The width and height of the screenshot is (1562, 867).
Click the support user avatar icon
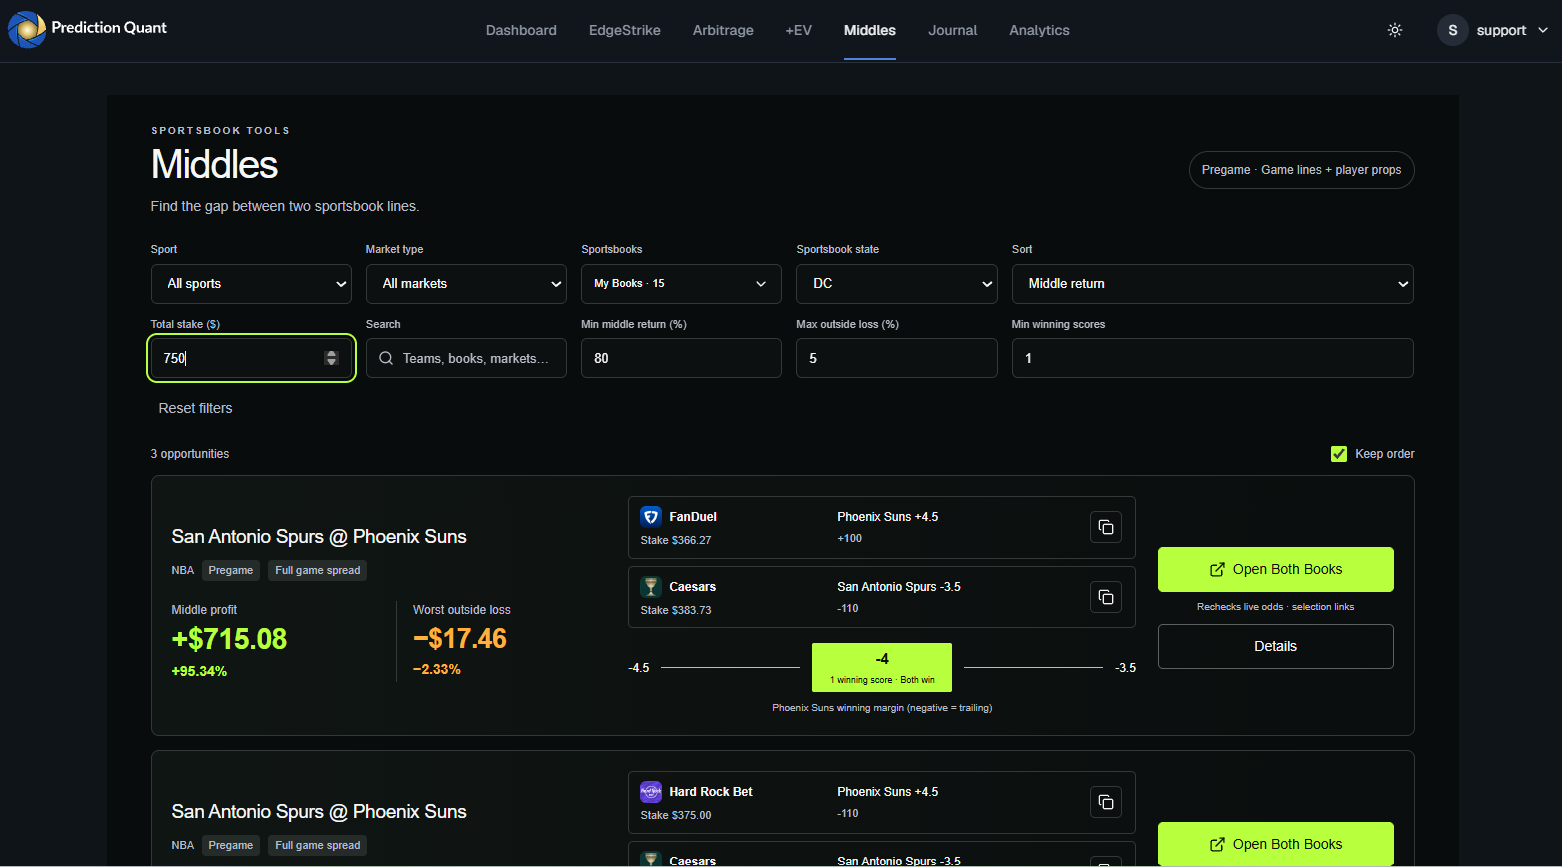[x=1453, y=30]
